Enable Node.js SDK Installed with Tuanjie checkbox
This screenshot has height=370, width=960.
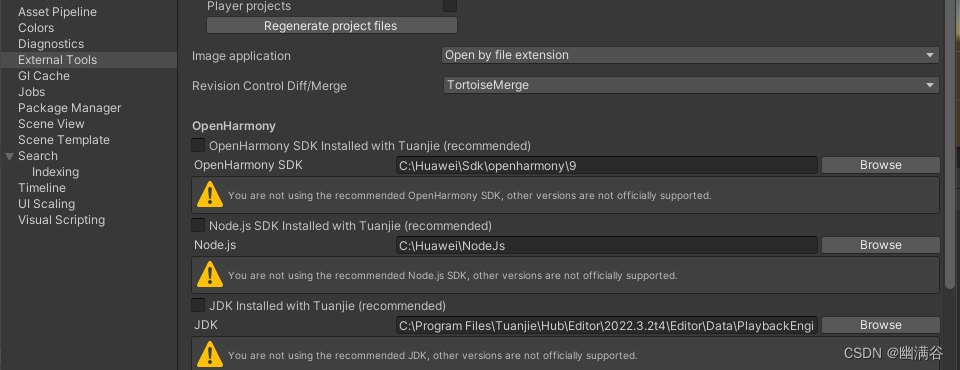click(x=198, y=225)
